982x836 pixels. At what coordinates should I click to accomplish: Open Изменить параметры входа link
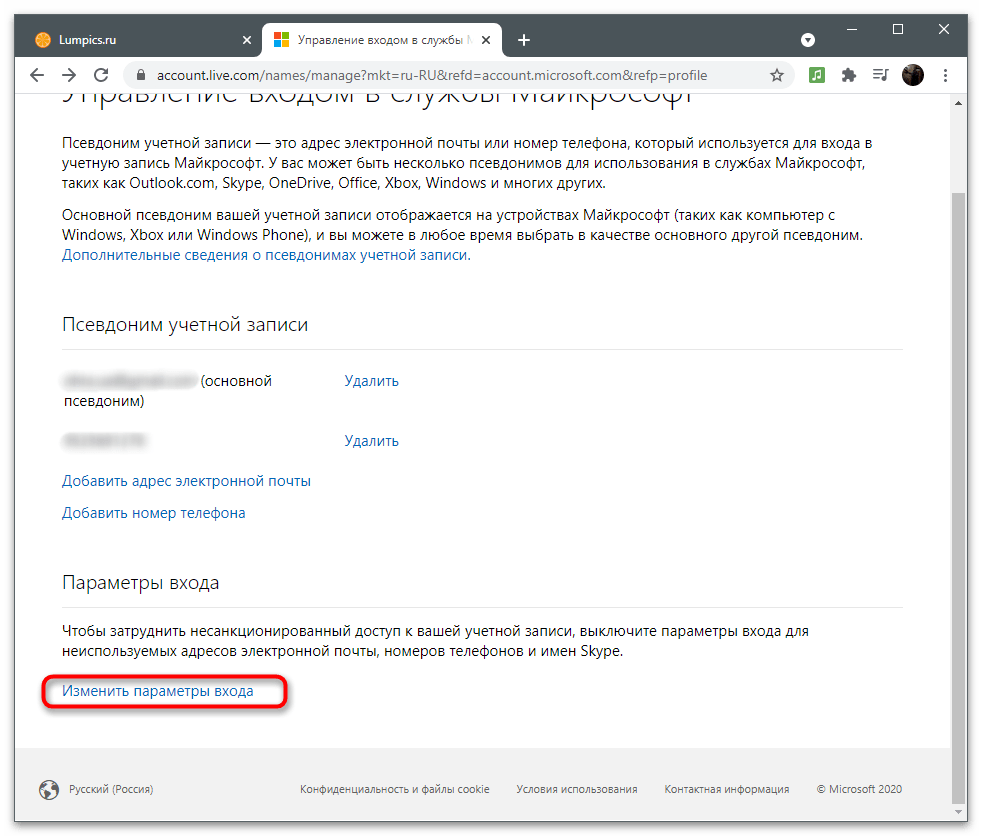(x=158, y=691)
